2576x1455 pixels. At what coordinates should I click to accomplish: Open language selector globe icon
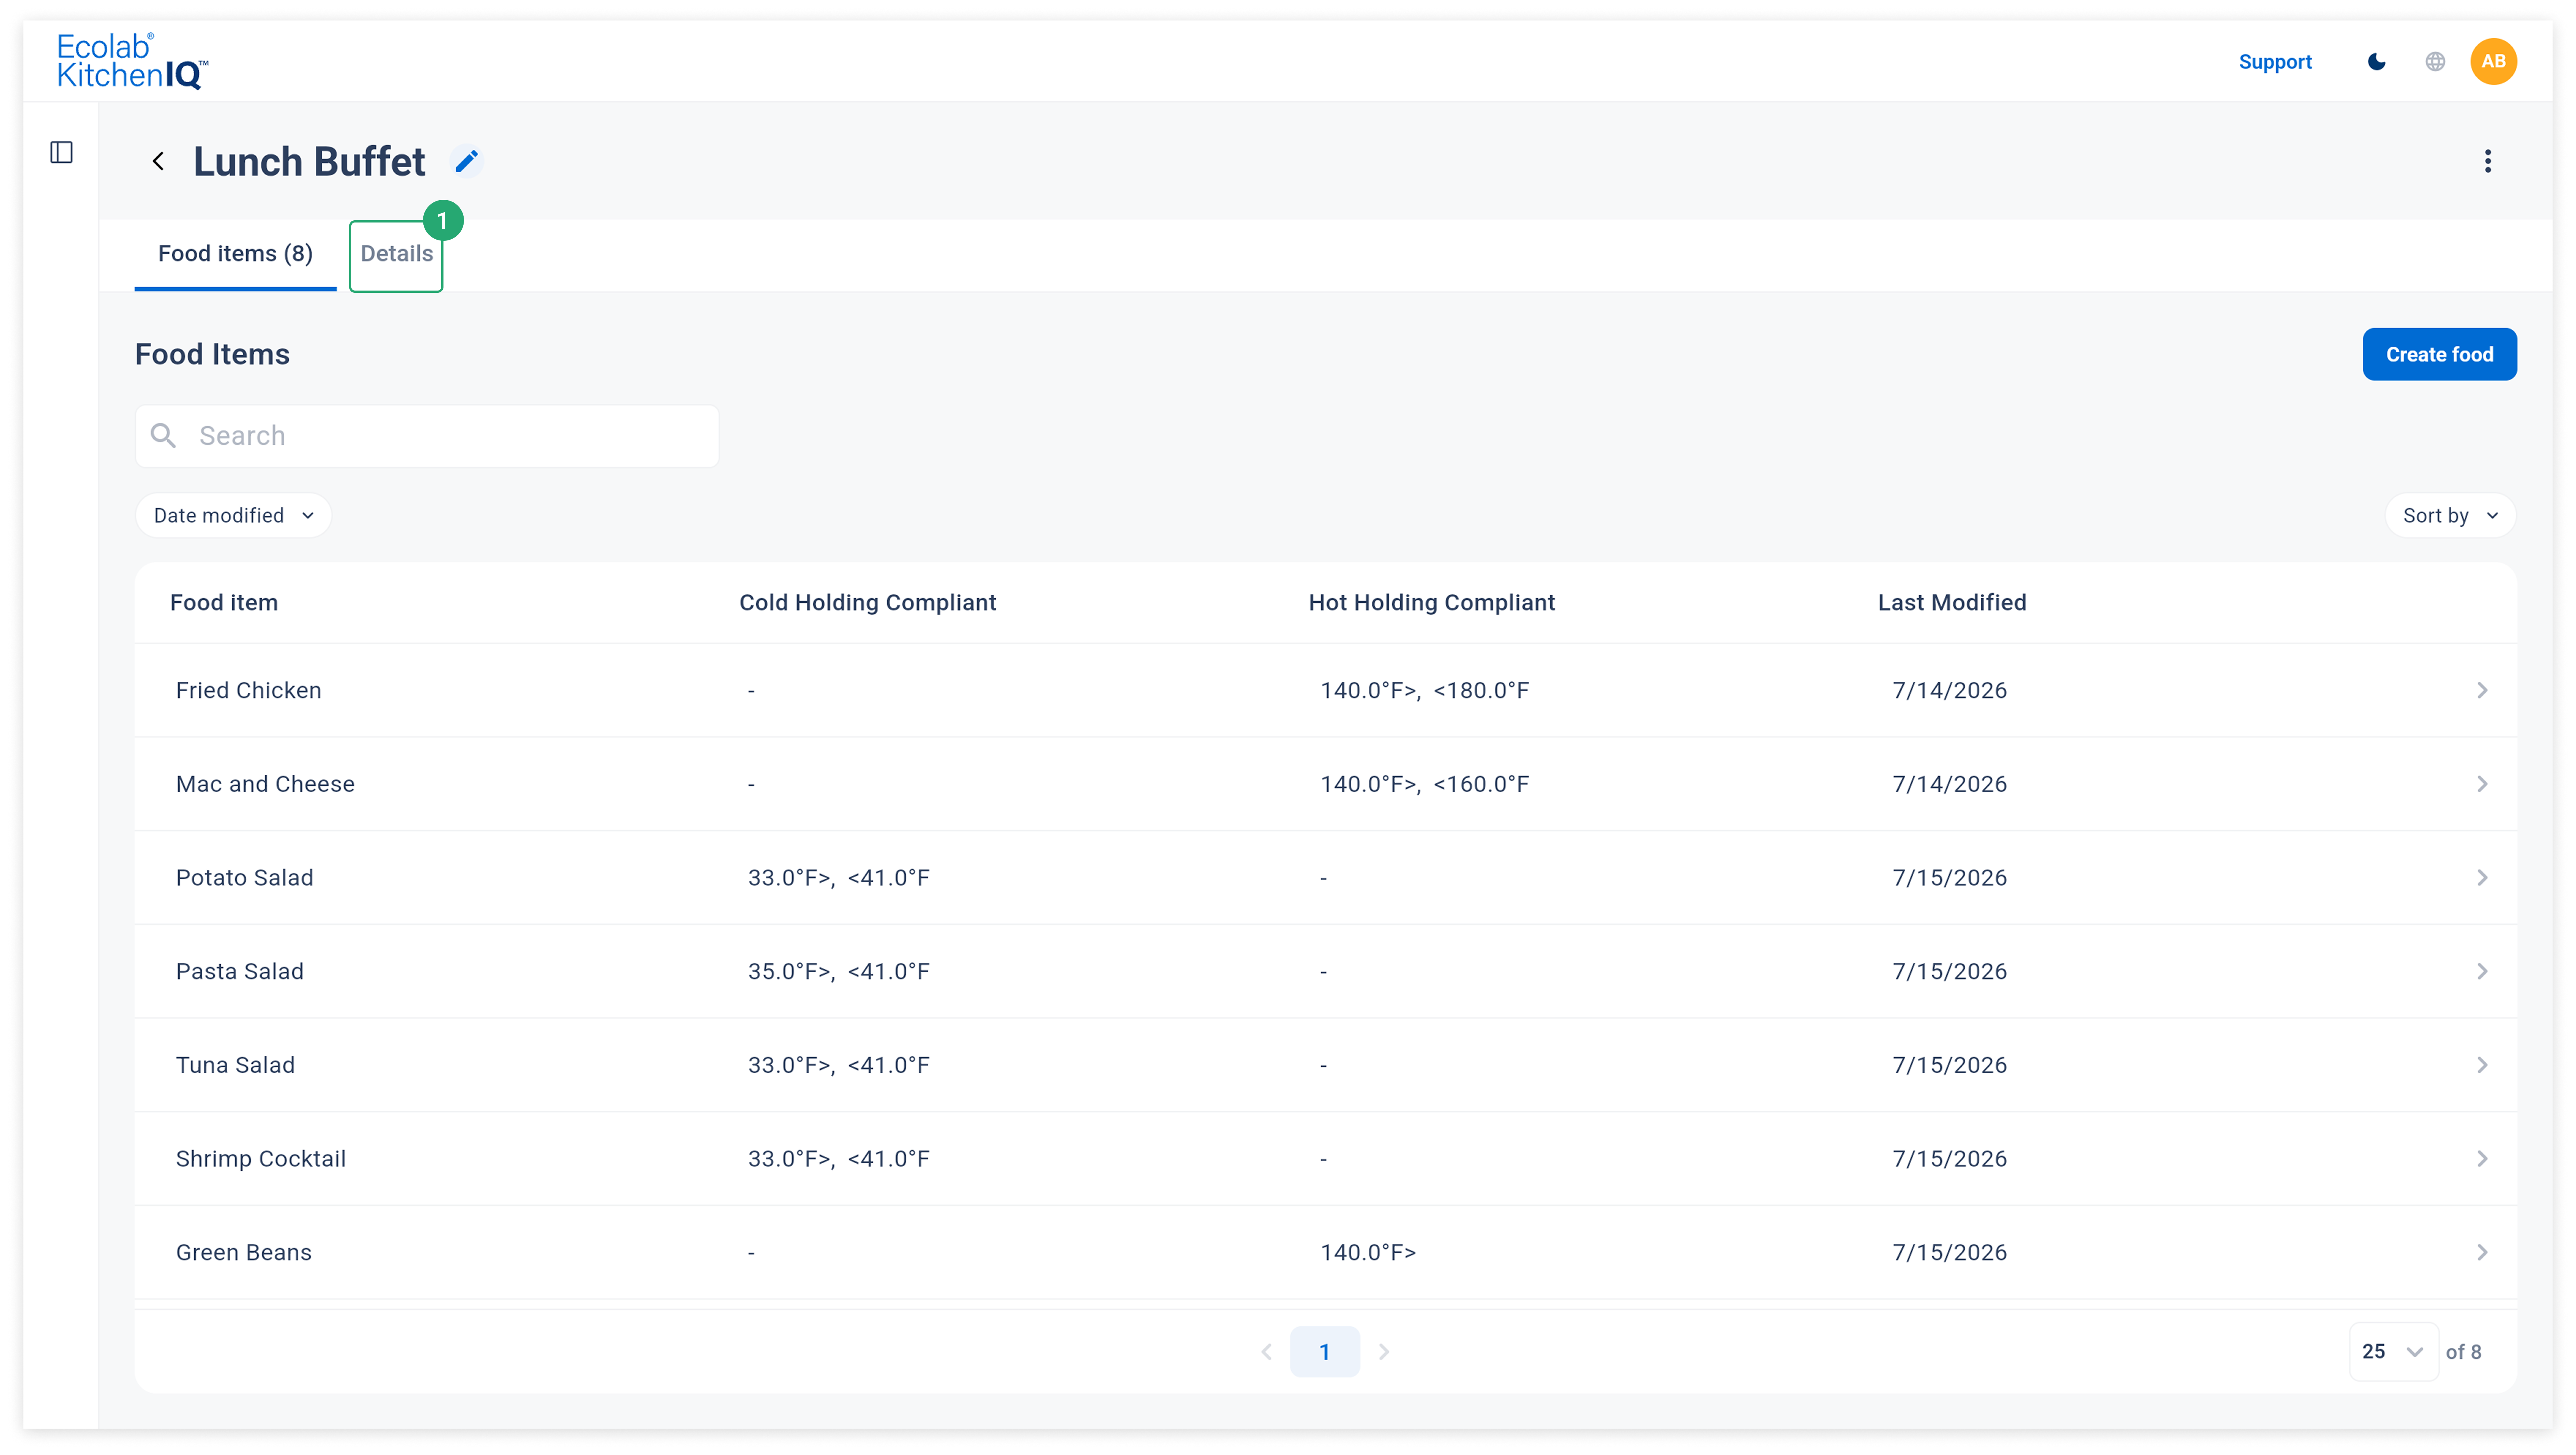point(2435,62)
